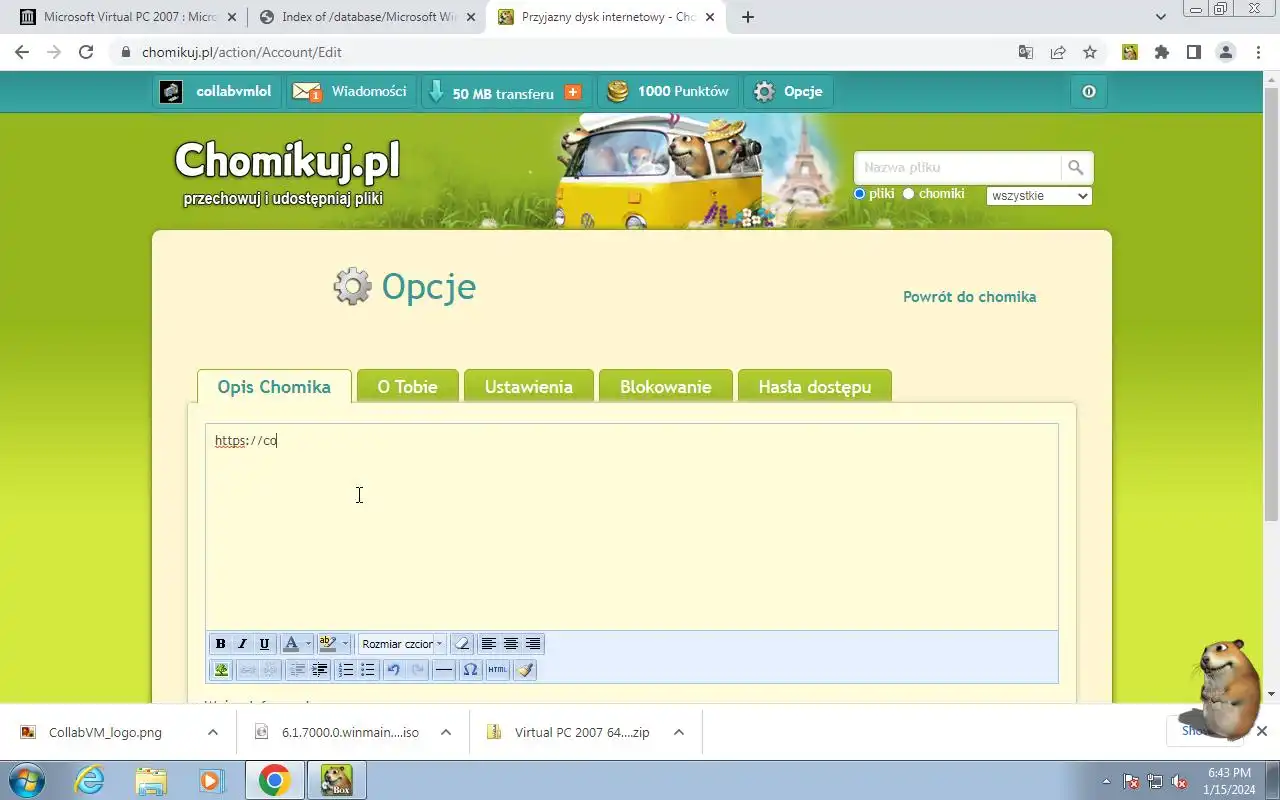Align text left in the editor
The width and height of the screenshot is (1280, 800).
click(x=489, y=644)
